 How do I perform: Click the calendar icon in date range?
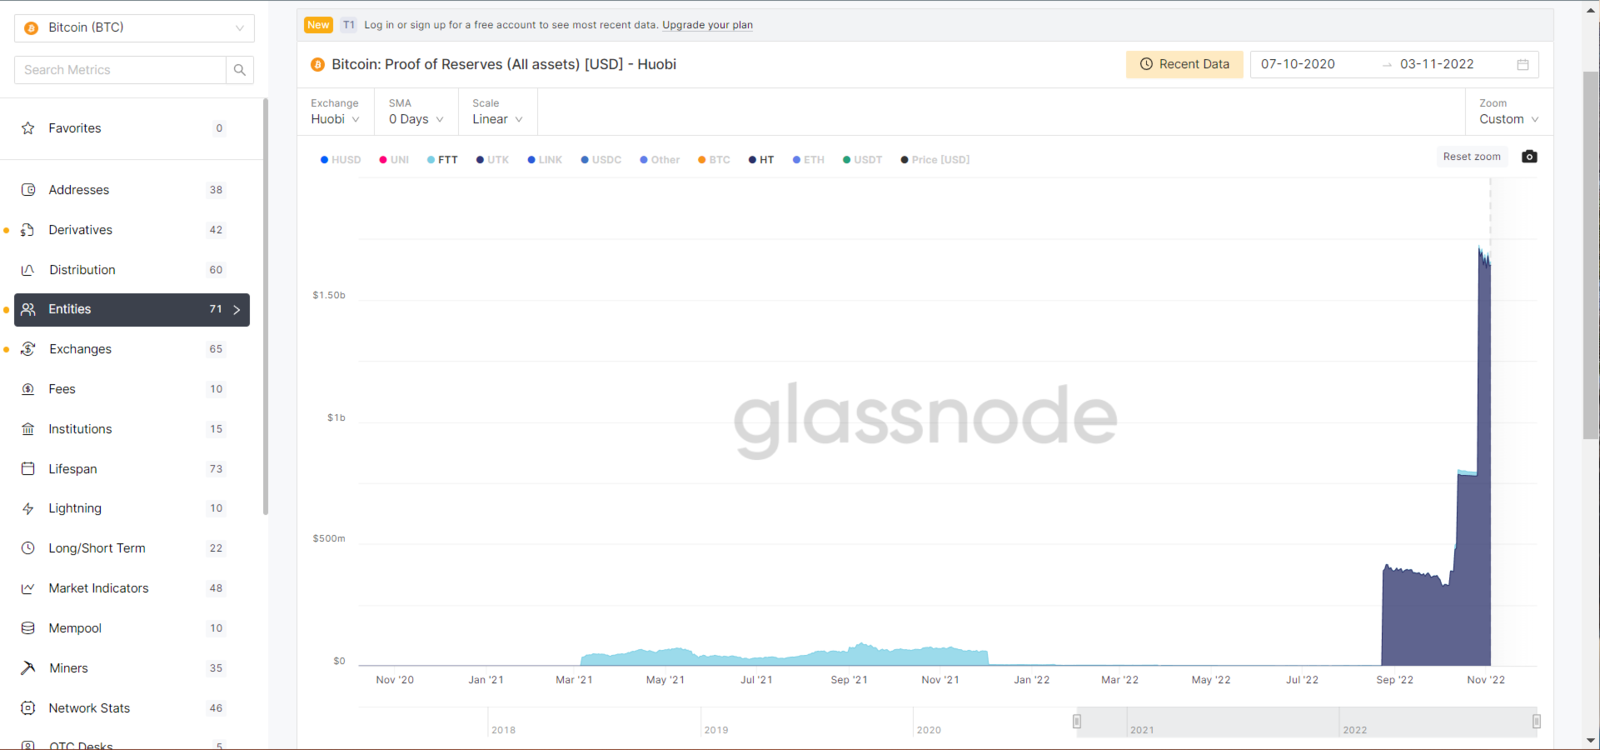(x=1522, y=65)
